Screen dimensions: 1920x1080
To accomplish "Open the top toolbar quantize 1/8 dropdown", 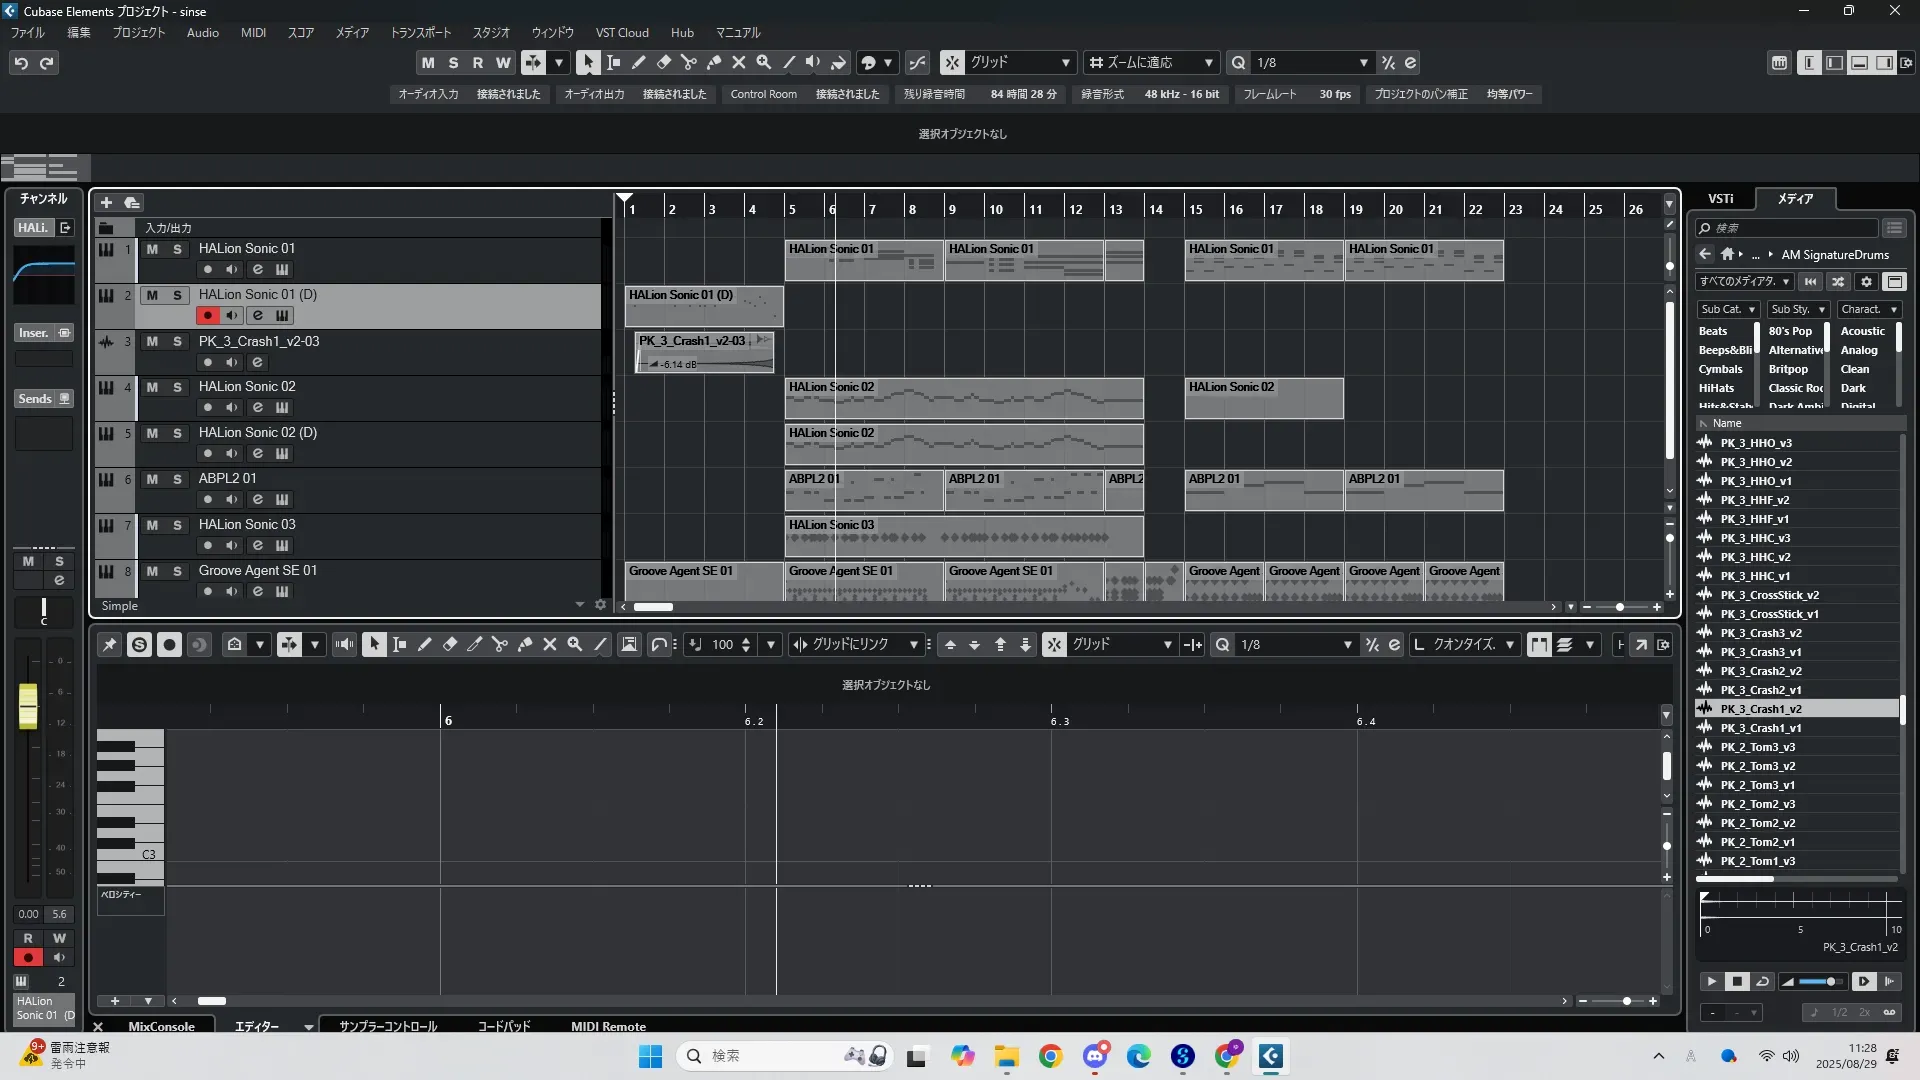I will (1363, 63).
